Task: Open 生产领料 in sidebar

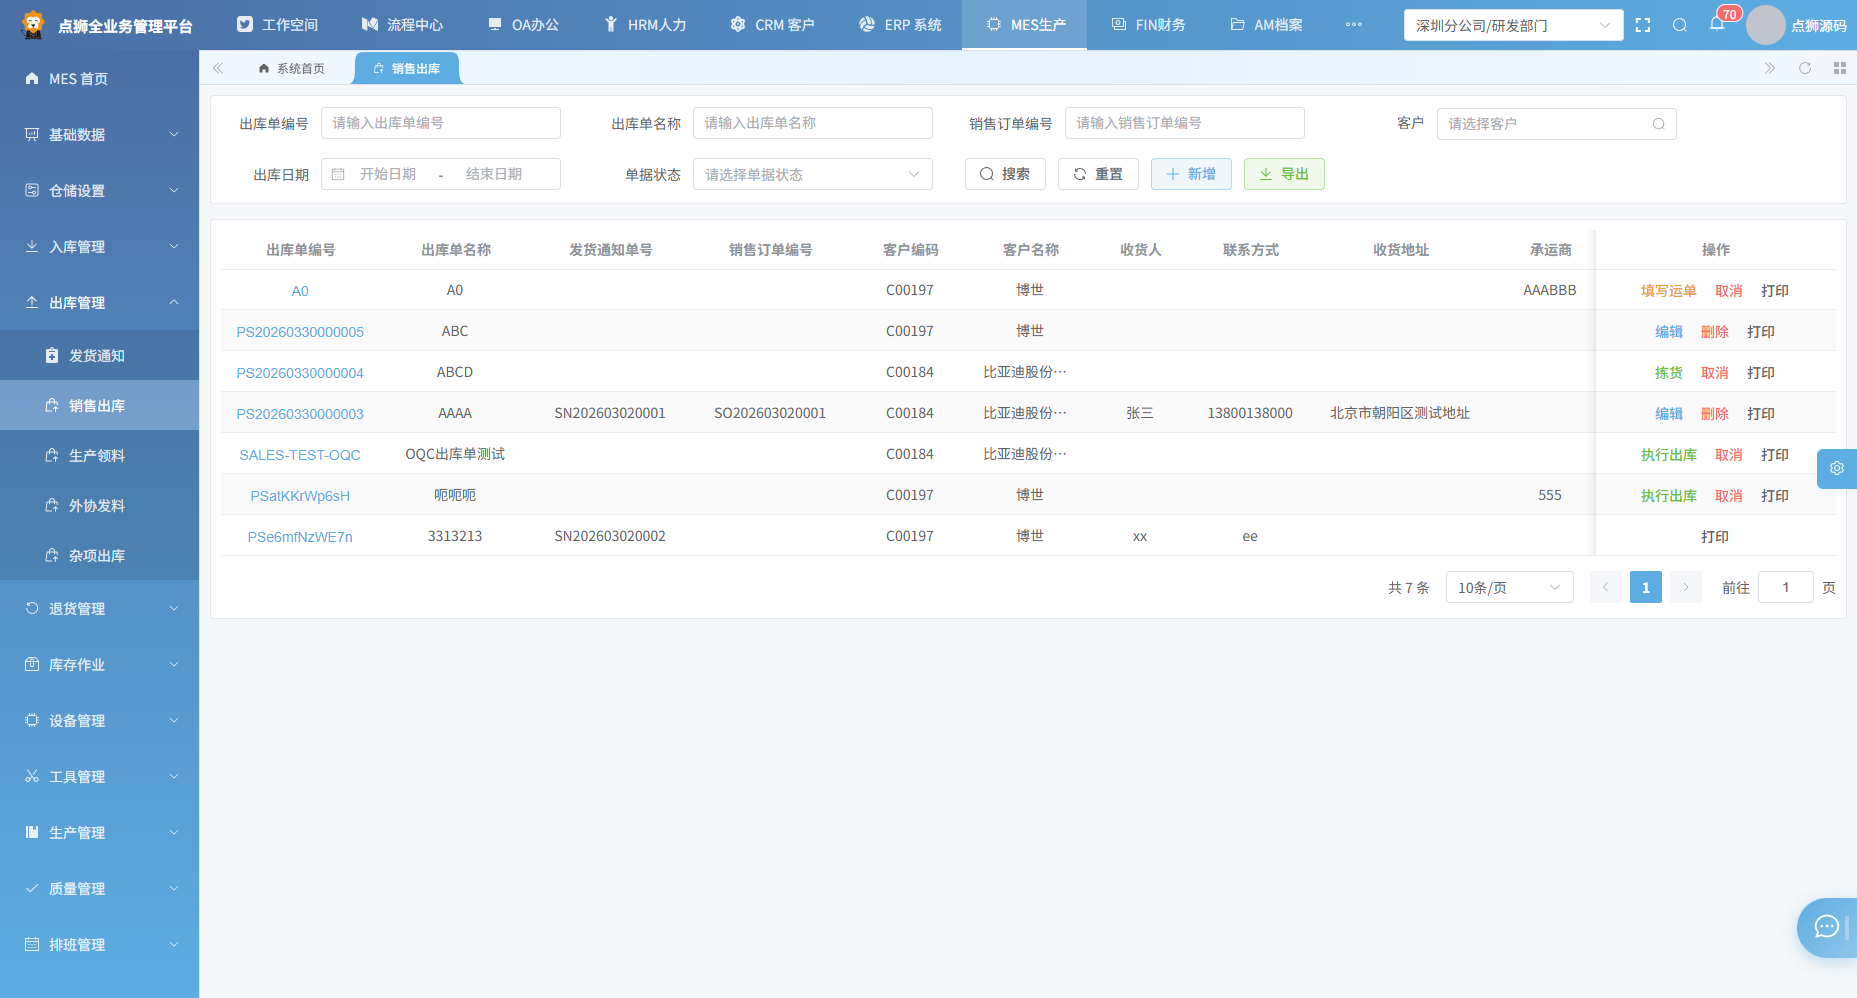Action: point(100,455)
